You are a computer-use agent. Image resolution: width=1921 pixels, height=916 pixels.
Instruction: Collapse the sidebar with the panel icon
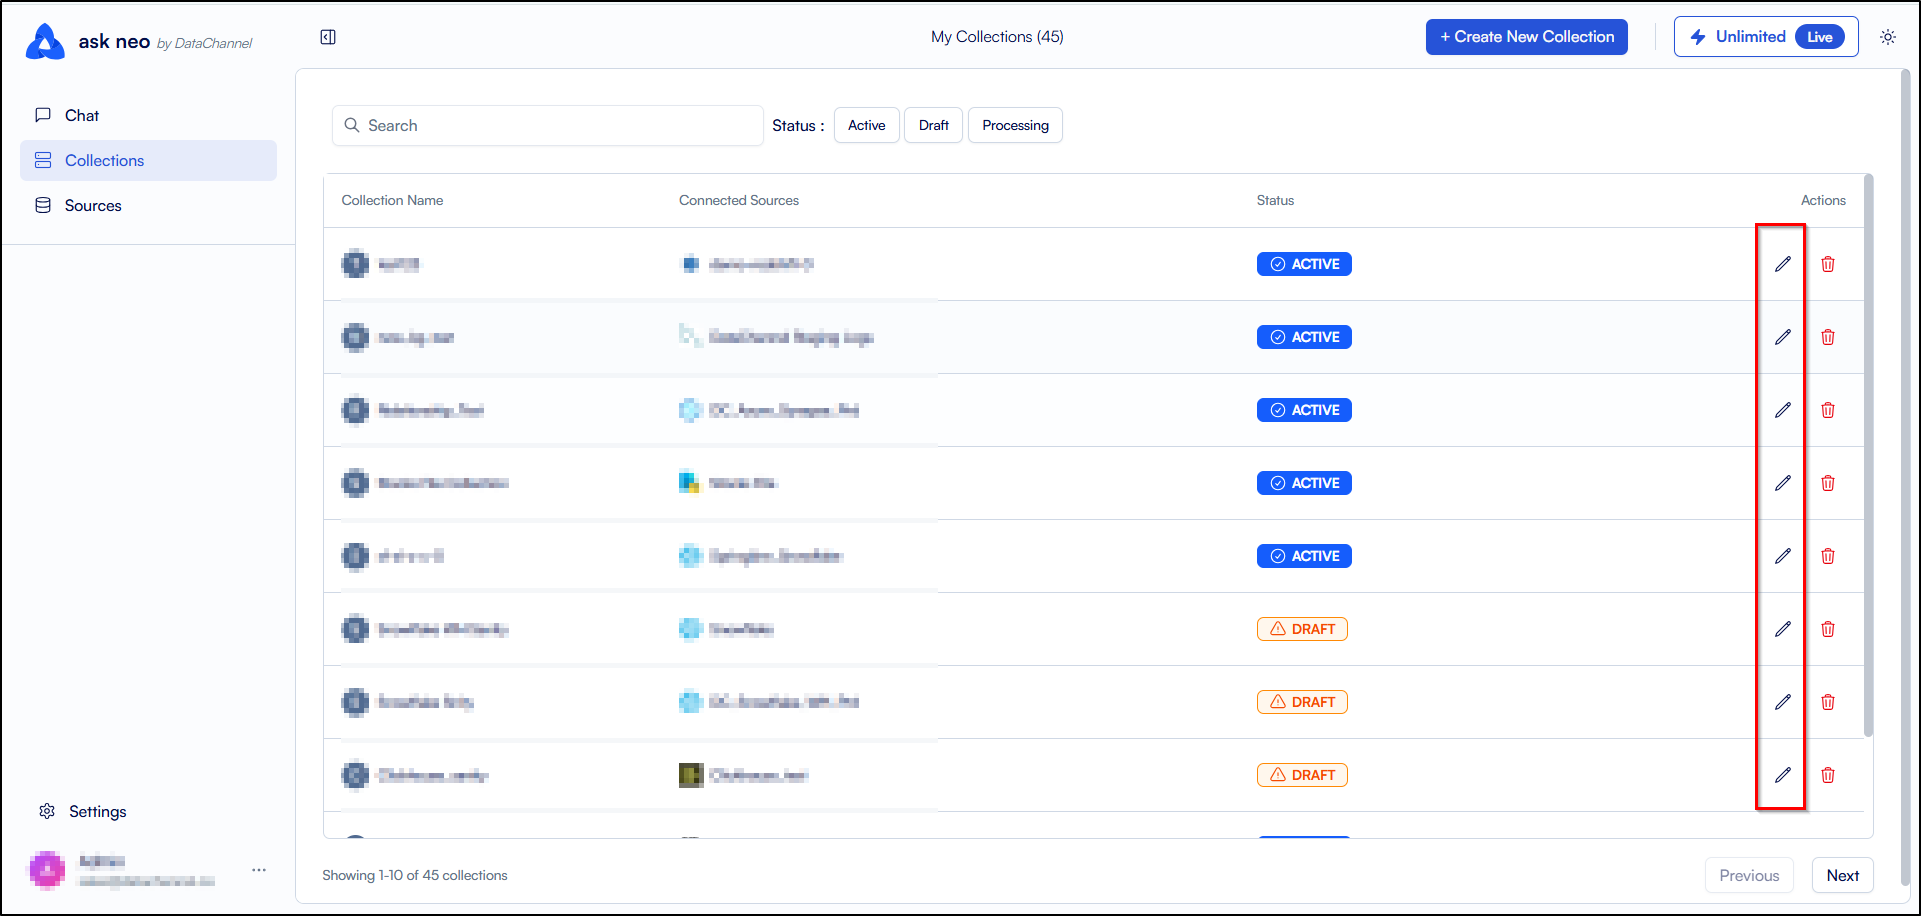(x=328, y=37)
